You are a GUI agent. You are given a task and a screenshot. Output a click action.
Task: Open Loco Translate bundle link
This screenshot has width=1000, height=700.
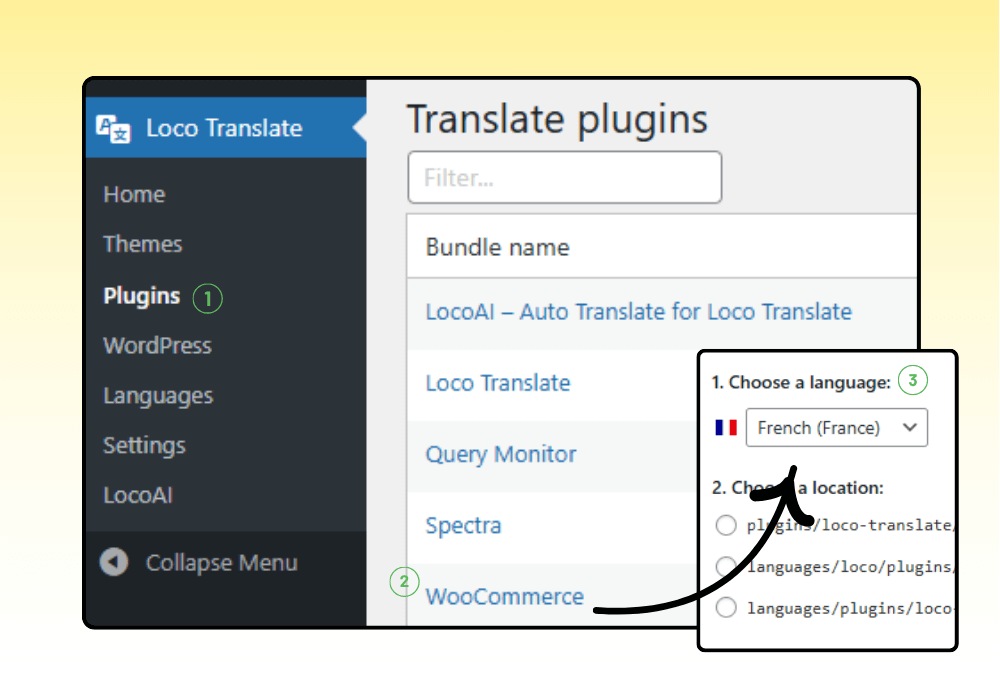pos(497,383)
